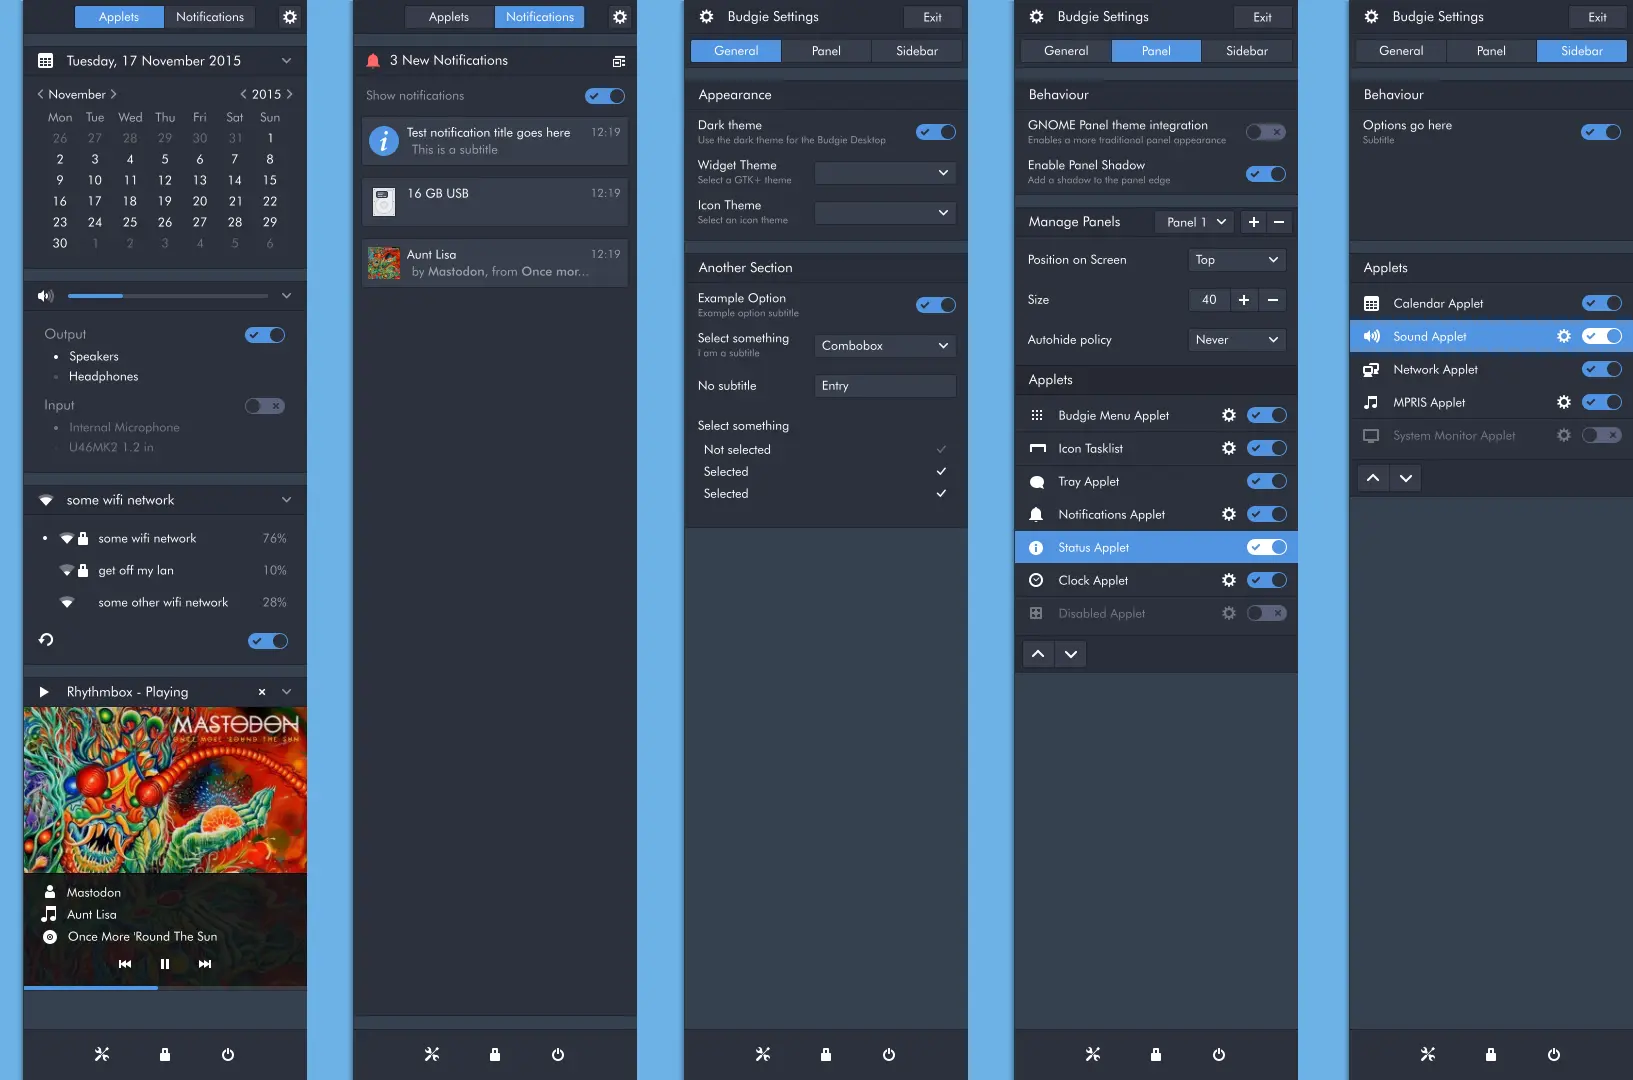Select Sidebar tab in the fourth settings panel

[1247, 51]
